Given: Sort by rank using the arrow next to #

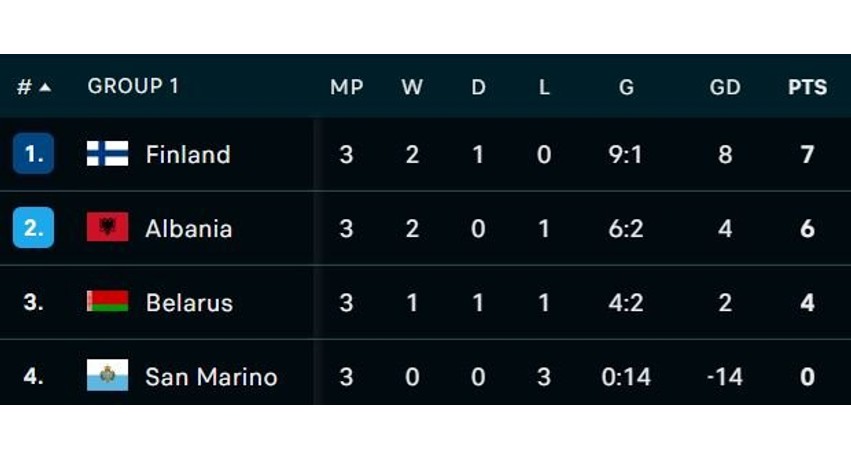Looking at the screenshot, I should pyautogui.click(x=46, y=87).
